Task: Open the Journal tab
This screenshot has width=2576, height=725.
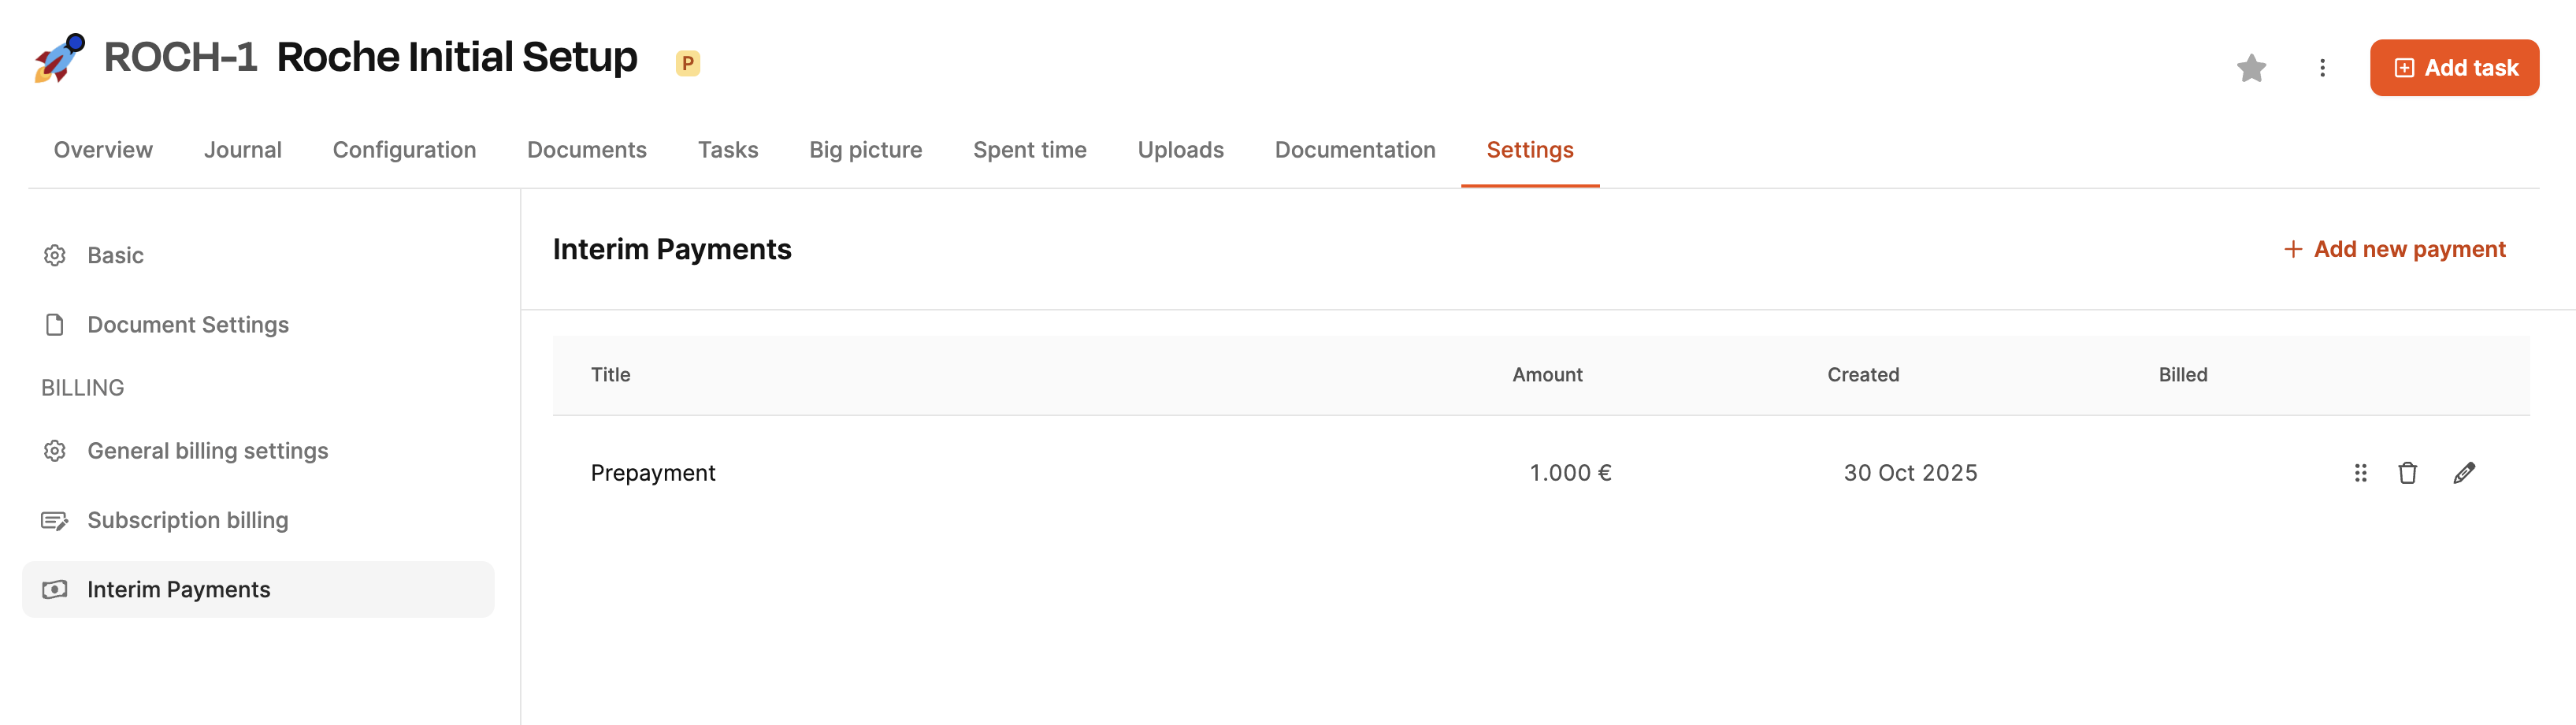Action: point(243,150)
